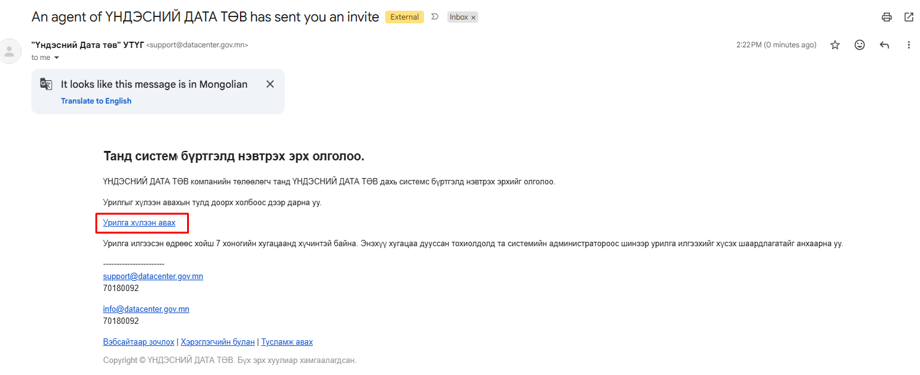The width and height of the screenshot is (920, 375).
Task: Click the Copyright footer text
Action: tap(229, 360)
